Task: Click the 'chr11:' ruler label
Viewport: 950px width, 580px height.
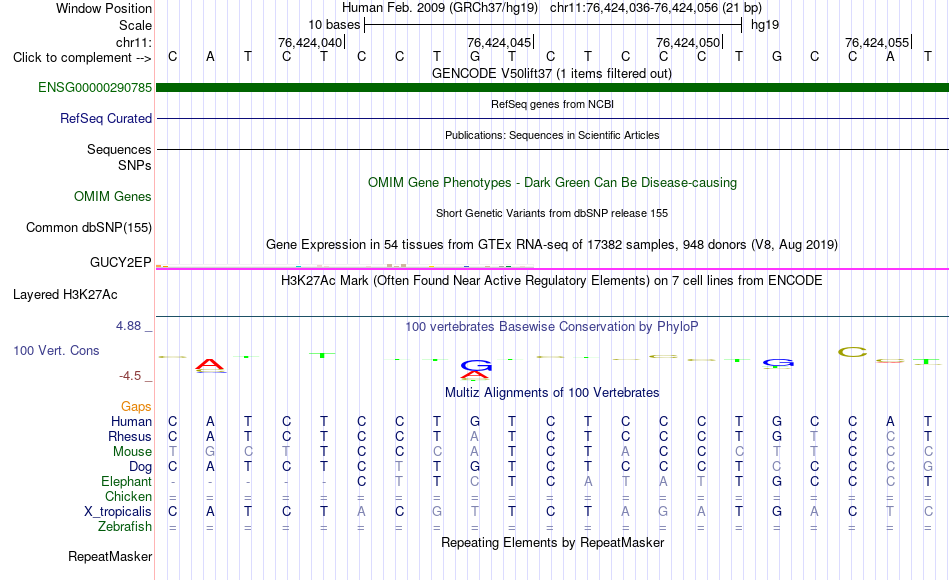Action: [x=133, y=42]
